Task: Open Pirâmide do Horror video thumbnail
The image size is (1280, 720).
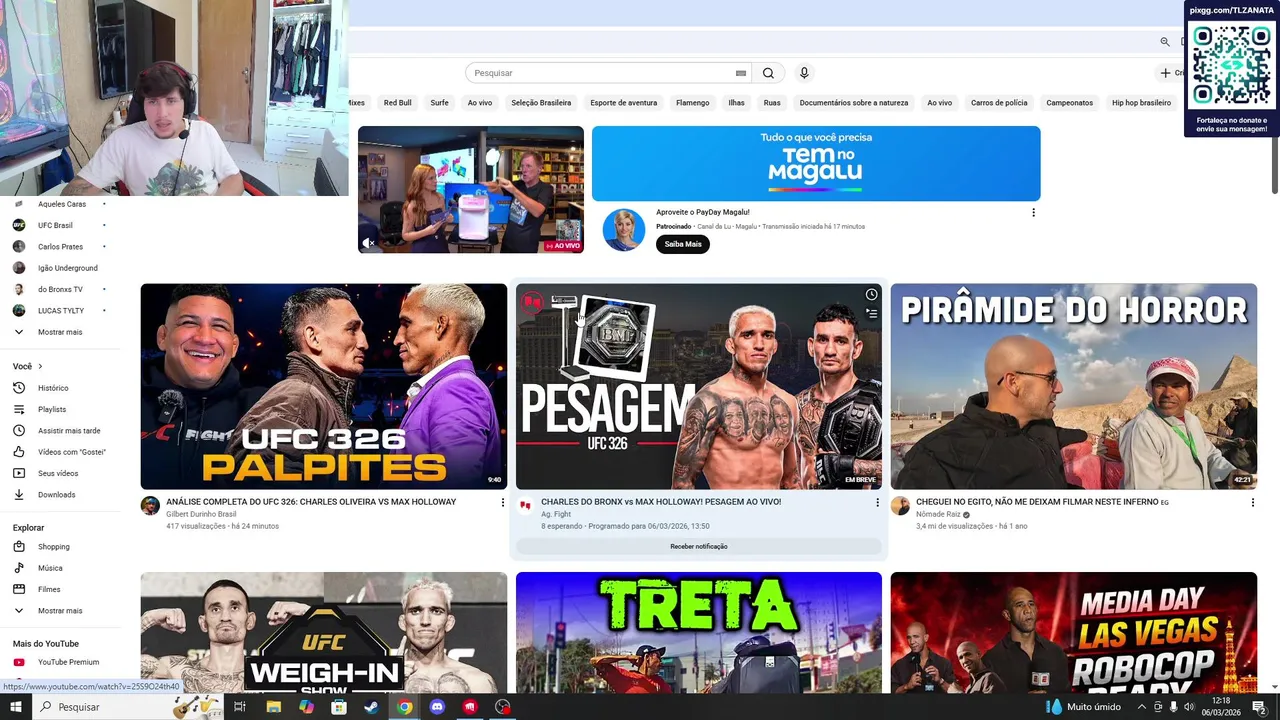Action: (x=1074, y=386)
